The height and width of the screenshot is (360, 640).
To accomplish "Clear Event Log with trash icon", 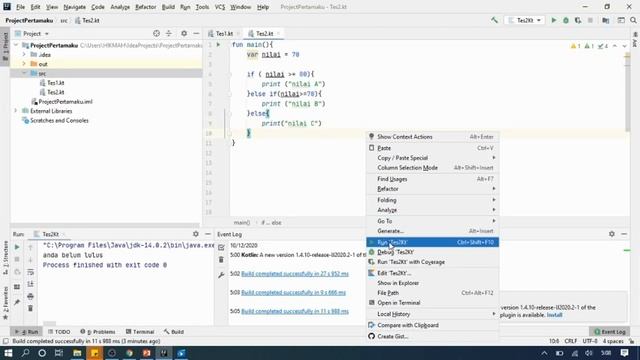I will [x=221, y=260].
